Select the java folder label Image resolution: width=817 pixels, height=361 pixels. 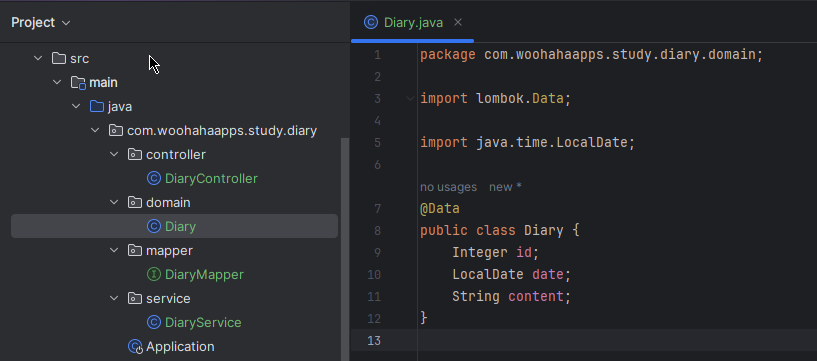[120, 107]
